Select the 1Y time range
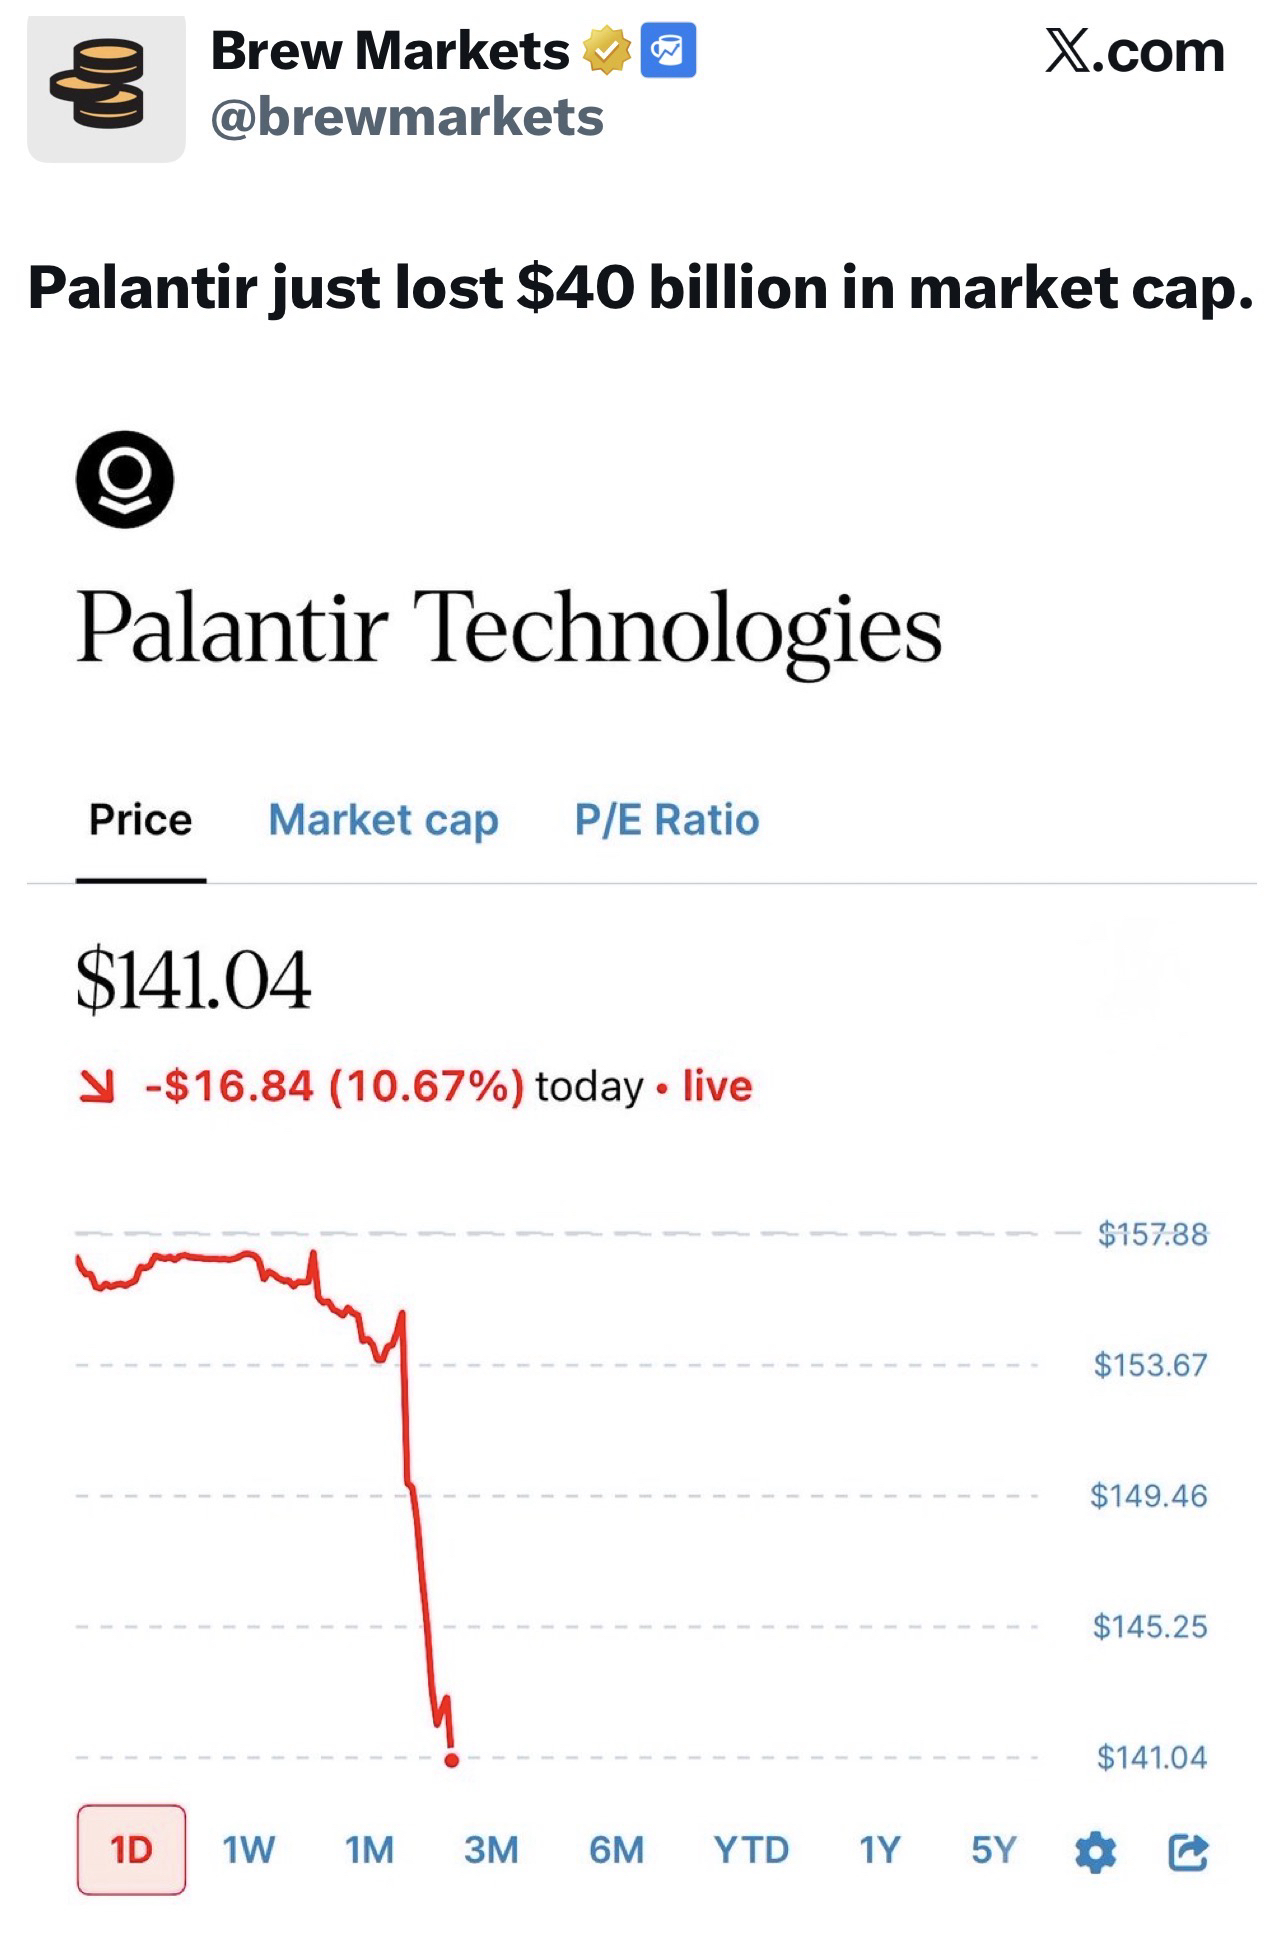Image resolution: width=1284 pixels, height=1941 pixels. tap(880, 1850)
